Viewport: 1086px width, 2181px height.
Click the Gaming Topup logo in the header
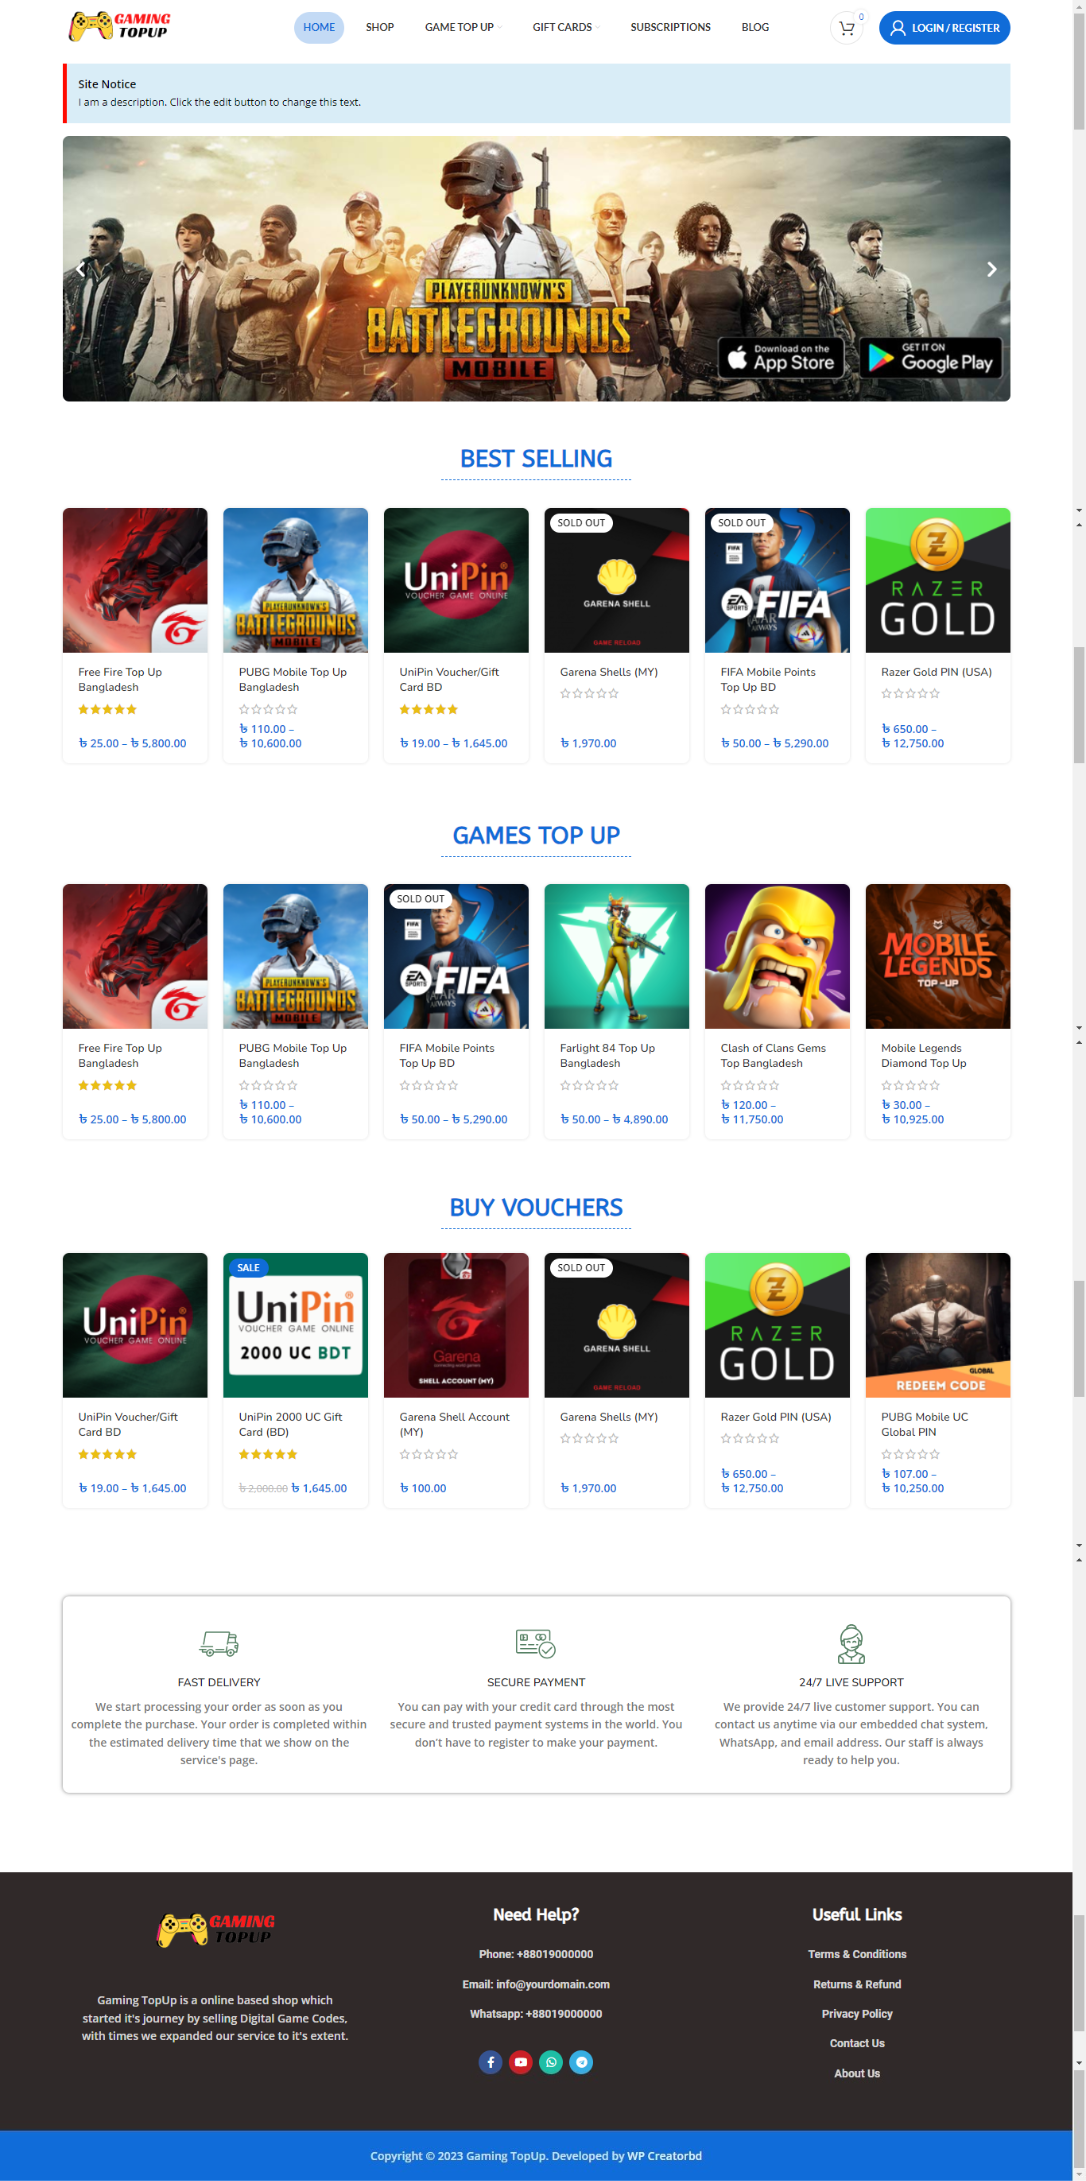(120, 26)
